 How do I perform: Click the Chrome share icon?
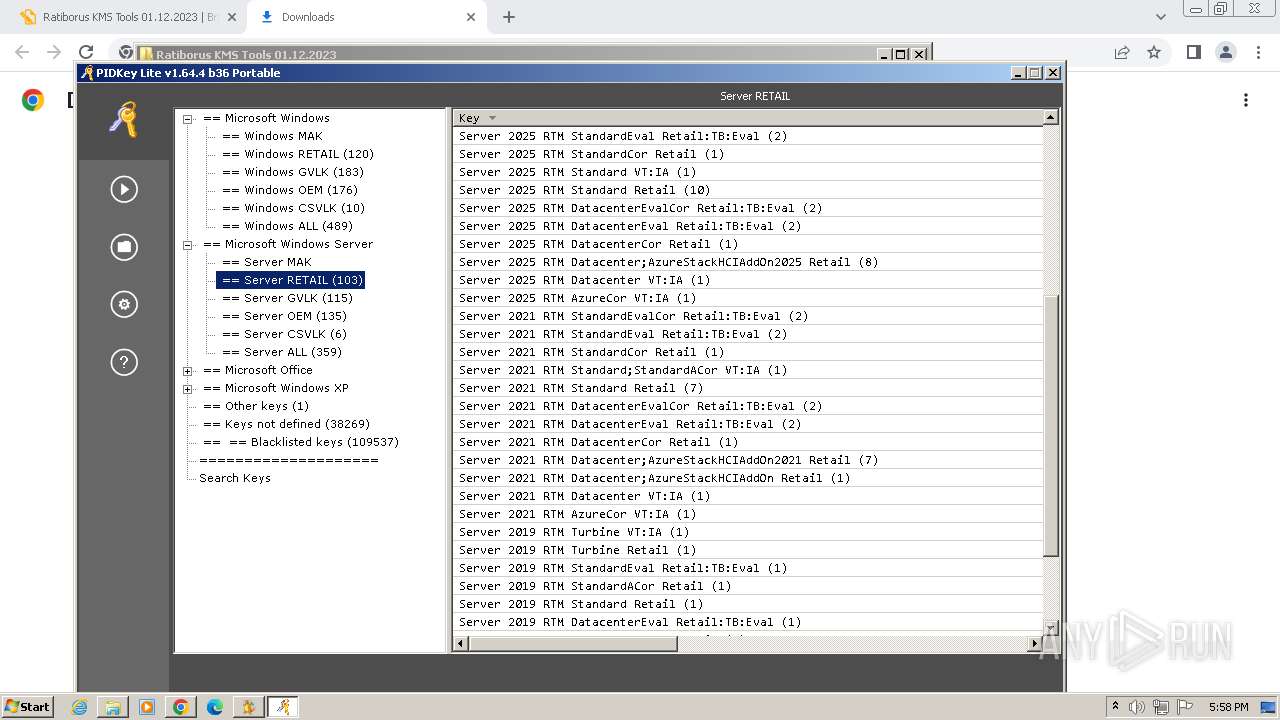[1122, 52]
